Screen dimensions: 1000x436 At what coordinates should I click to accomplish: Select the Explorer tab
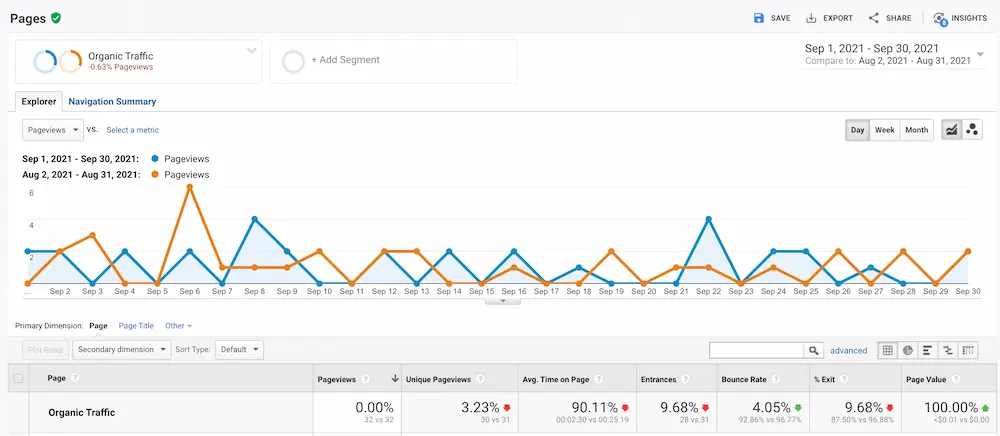[x=39, y=101]
